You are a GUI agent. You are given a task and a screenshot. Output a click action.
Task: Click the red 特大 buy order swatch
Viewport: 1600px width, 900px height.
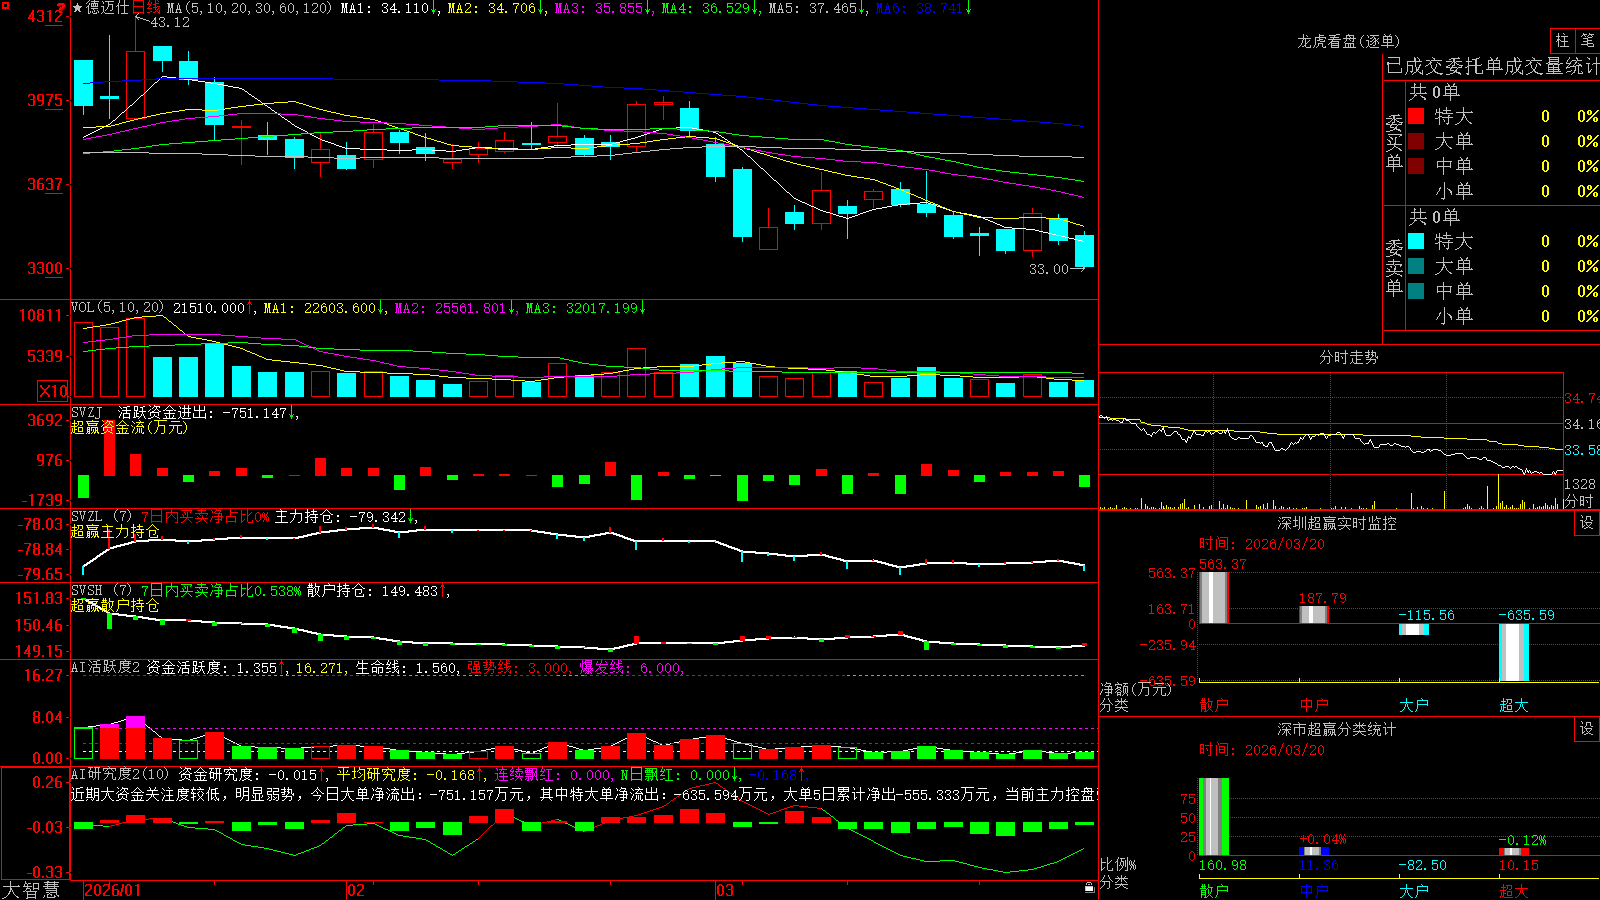1416,116
